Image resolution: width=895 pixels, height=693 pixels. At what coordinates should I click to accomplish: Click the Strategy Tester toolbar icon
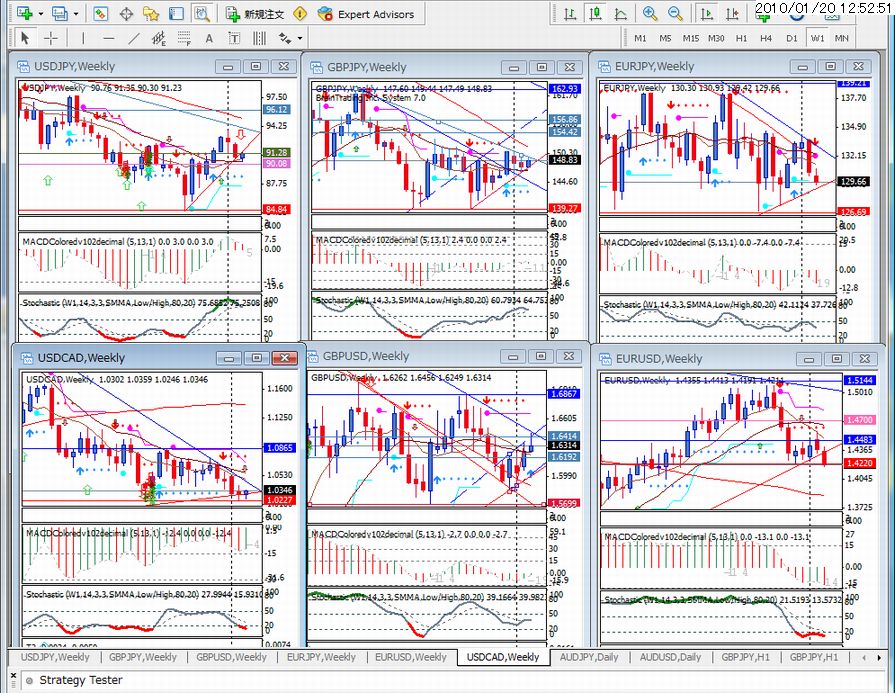[201, 14]
